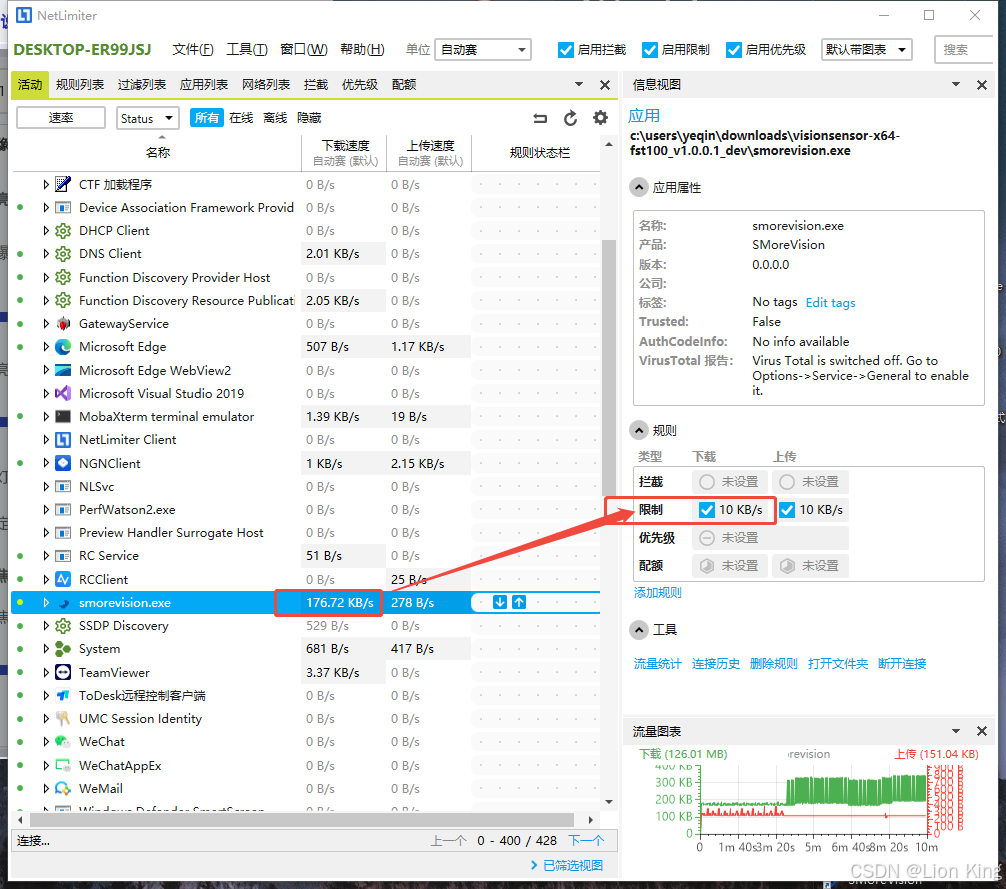Viewport: 1006px width, 889px height.
Task: Open the 工具(T) menu
Action: point(246,50)
